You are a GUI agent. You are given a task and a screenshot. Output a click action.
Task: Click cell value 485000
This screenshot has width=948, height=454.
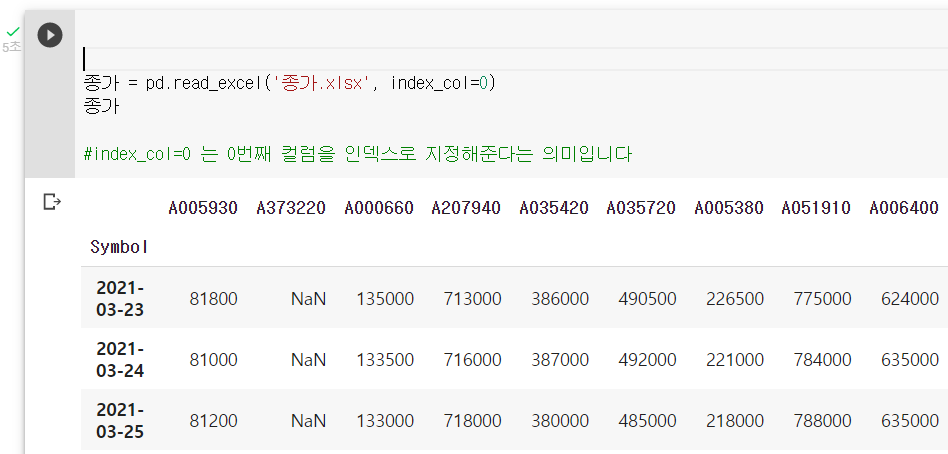647,421
